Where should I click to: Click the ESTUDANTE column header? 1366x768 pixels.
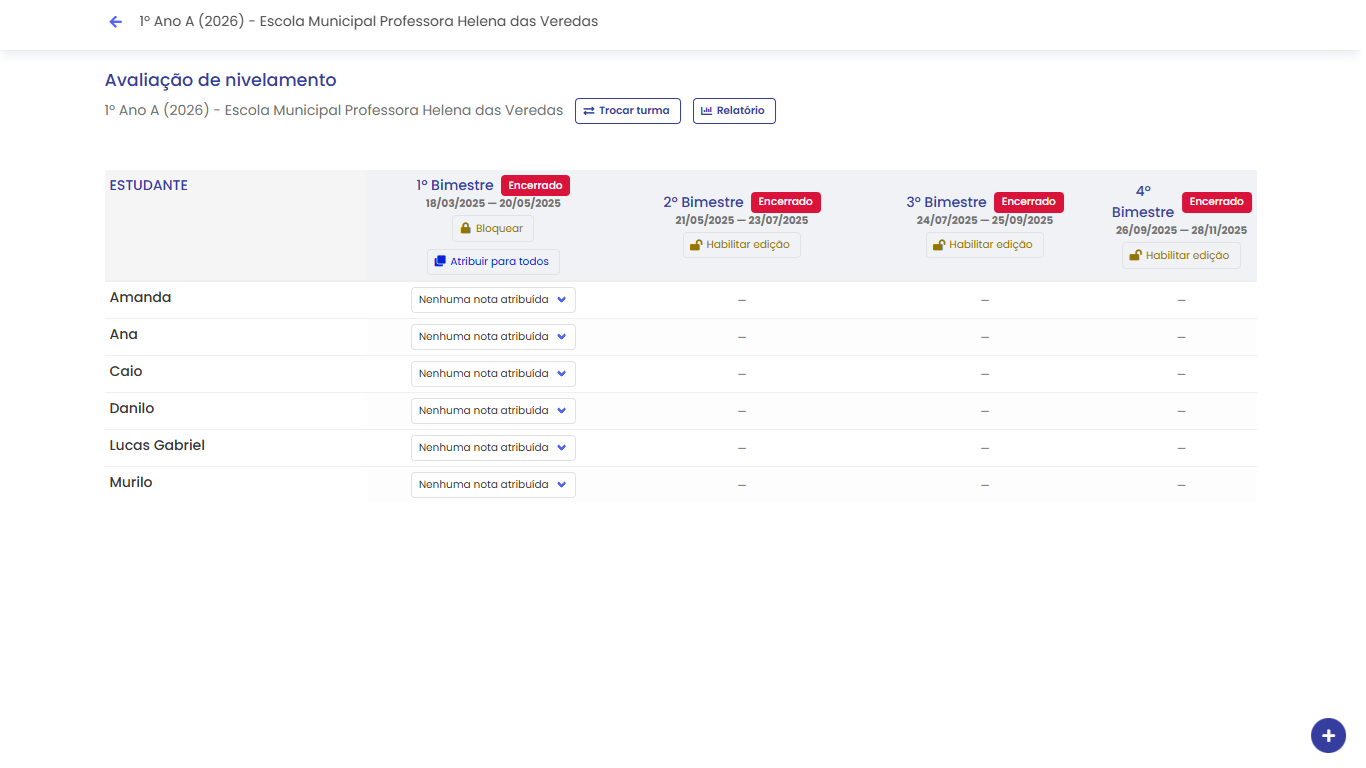148,185
